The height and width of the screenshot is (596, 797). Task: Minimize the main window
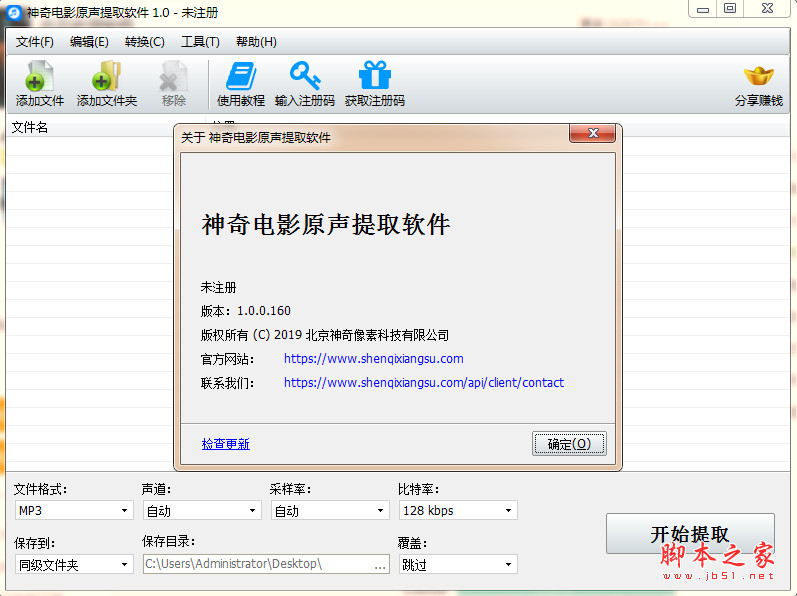703,9
